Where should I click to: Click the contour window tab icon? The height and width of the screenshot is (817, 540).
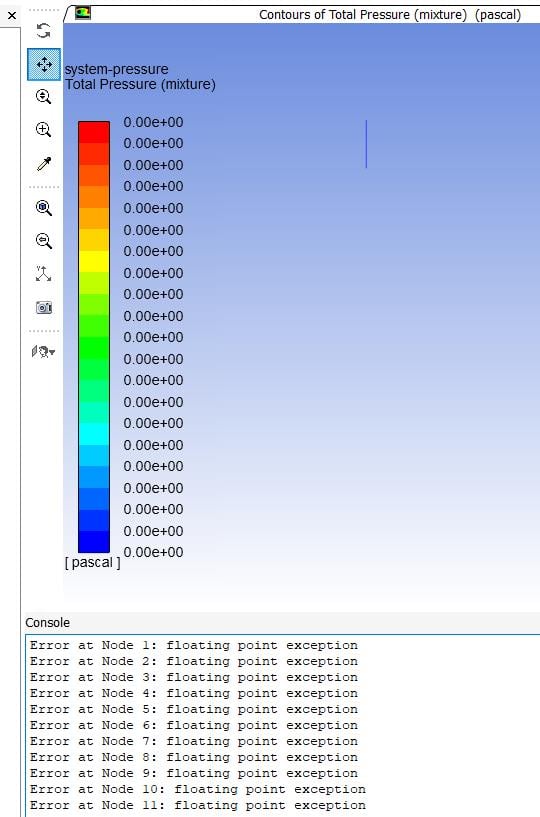(x=83, y=13)
